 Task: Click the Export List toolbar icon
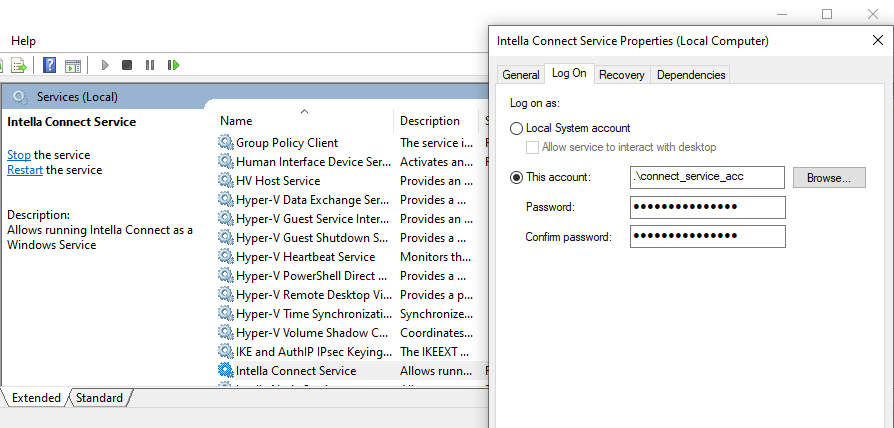click(x=17, y=65)
